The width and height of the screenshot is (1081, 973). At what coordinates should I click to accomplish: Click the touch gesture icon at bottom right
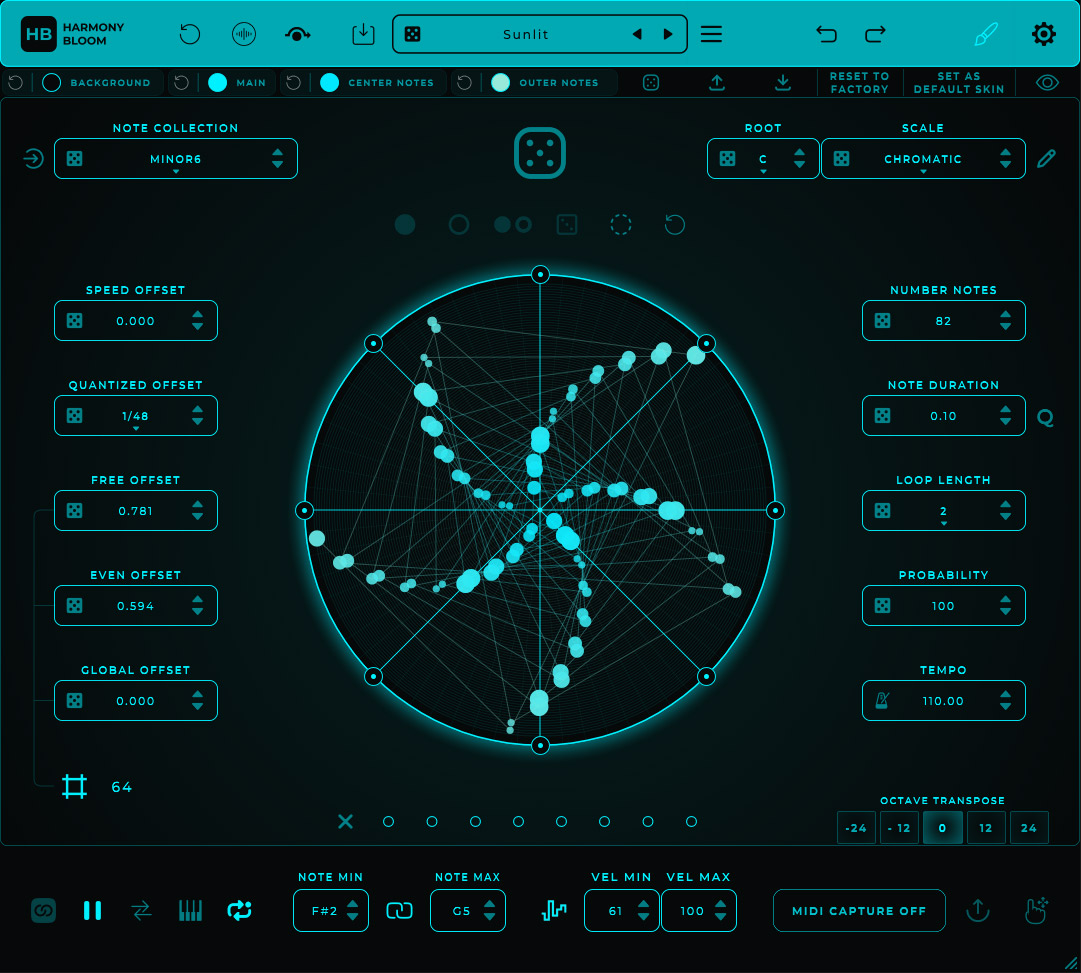[x=1037, y=910]
